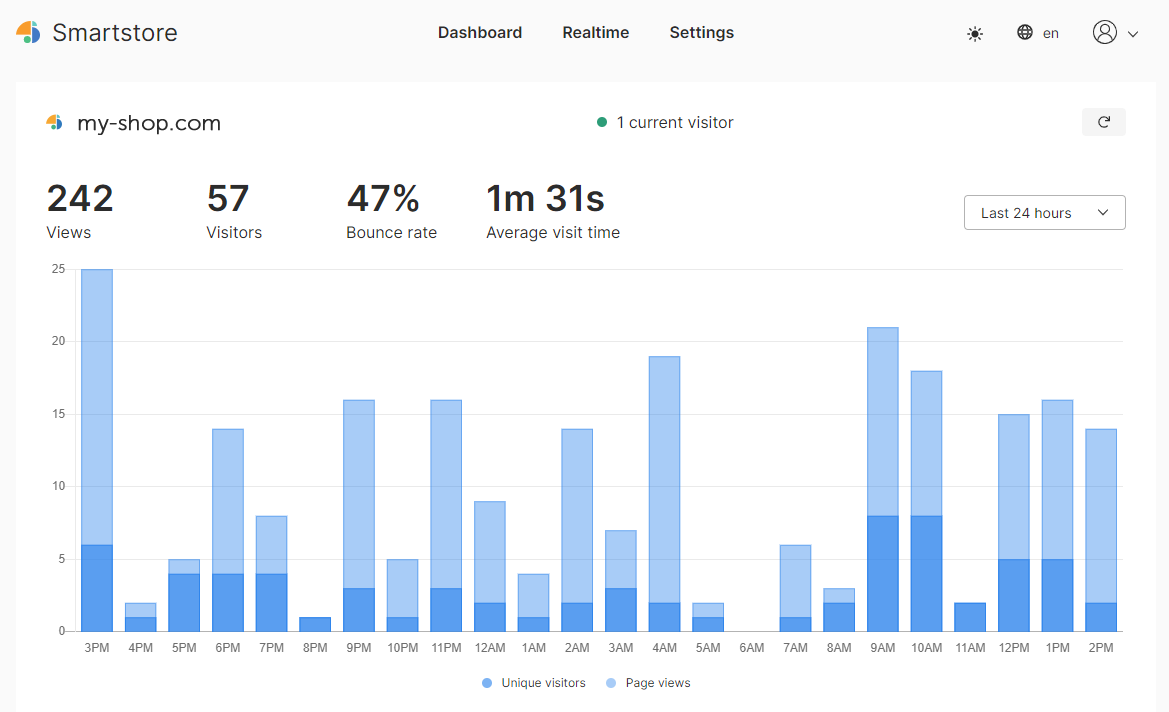Viewport: 1169px width, 712px height.
Task: Click the Smartstore logo icon
Action: coord(29,31)
